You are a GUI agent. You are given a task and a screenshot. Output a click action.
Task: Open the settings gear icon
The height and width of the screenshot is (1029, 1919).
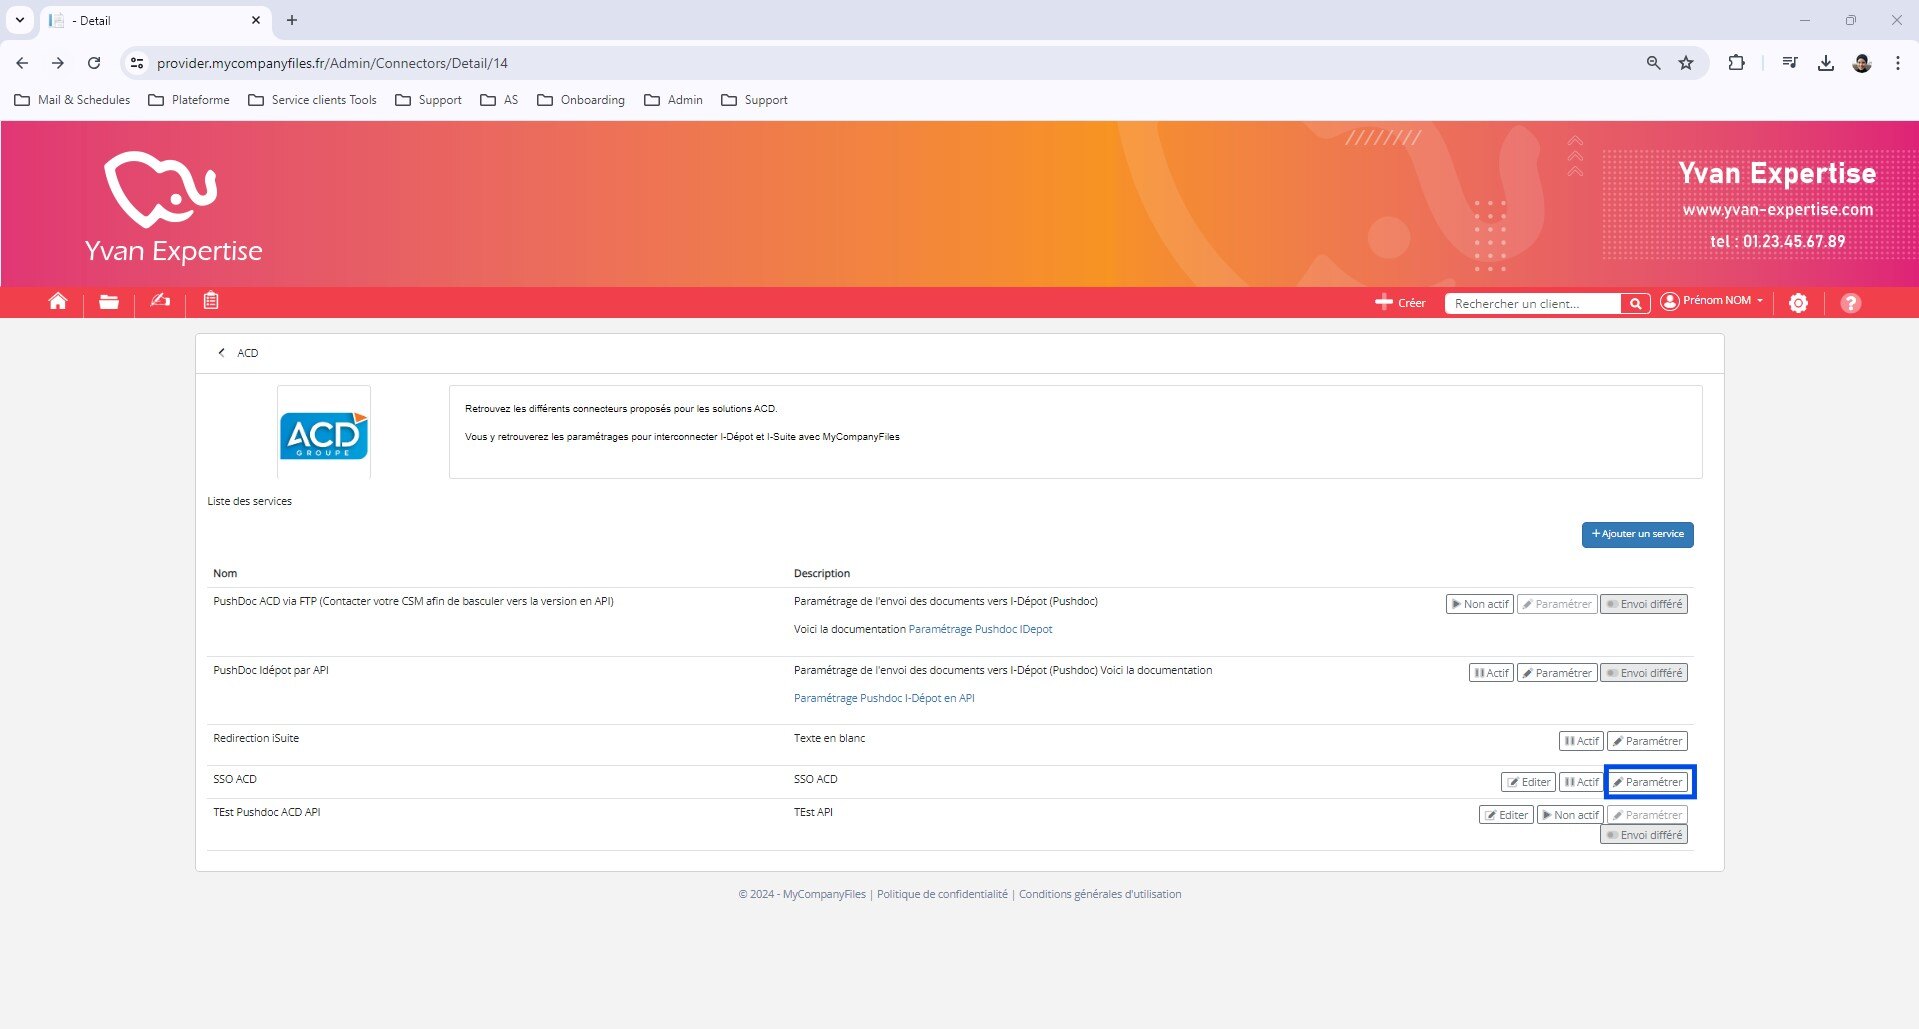(1798, 303)
